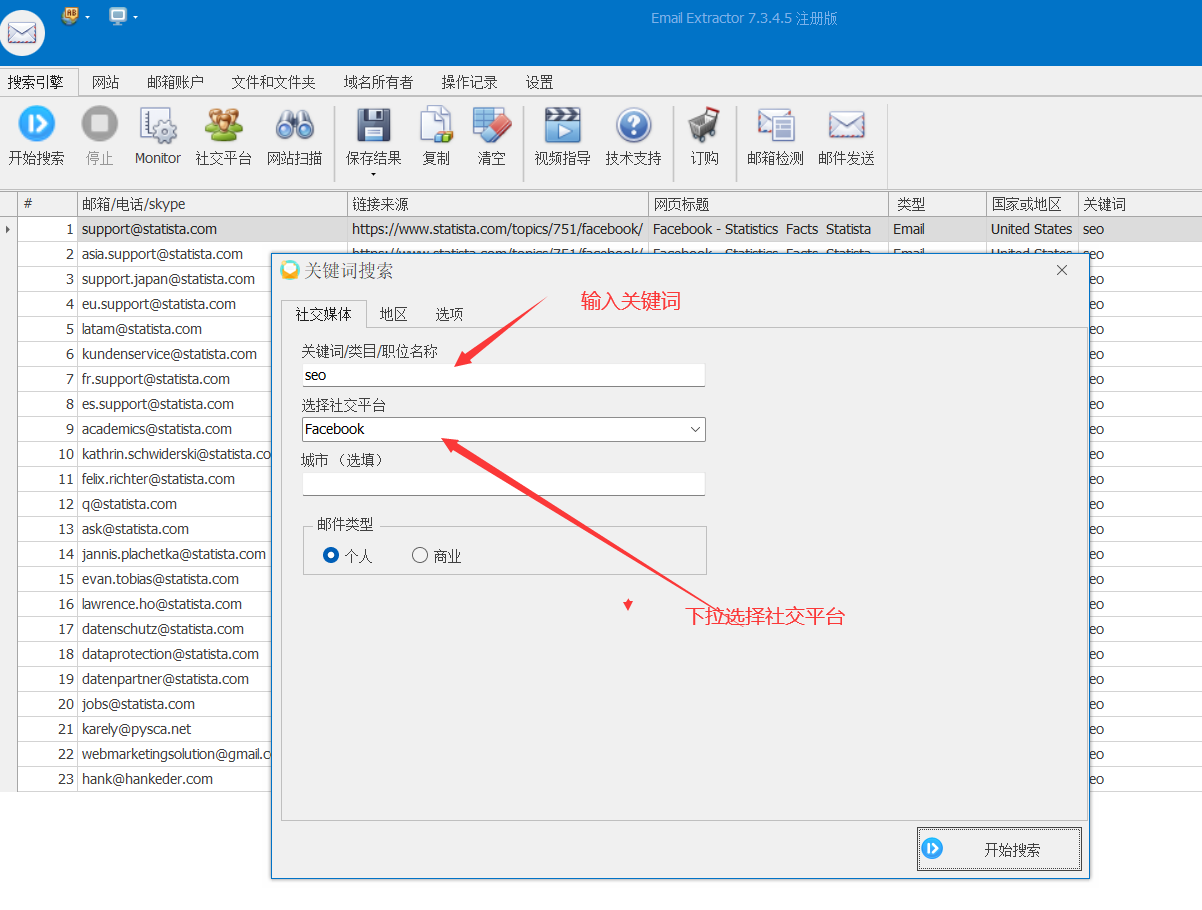Open the 设置 settings menu
Screen dimensions: 1202x910
tap(538, 82)
